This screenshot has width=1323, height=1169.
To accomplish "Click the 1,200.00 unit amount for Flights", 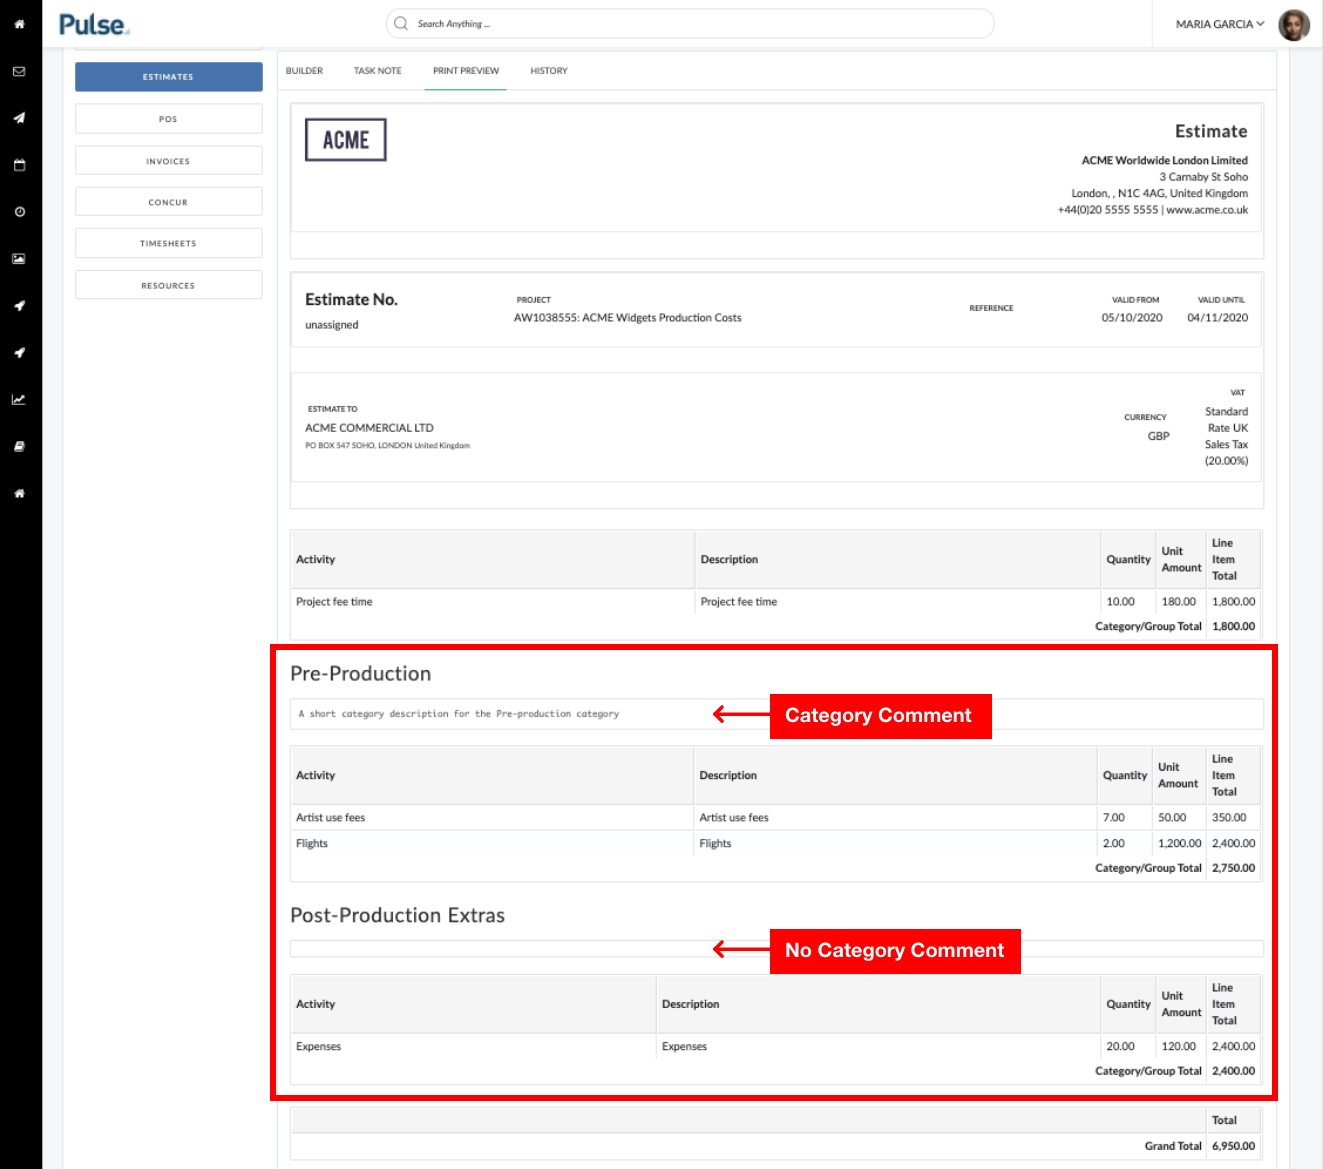I will [1179, 844].
